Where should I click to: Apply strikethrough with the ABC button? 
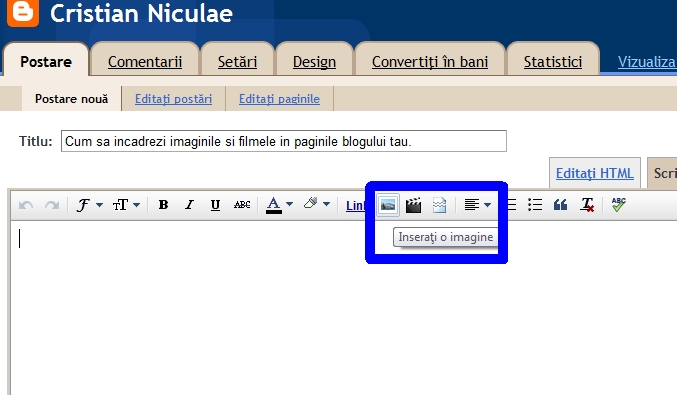[x=242, y=205]
